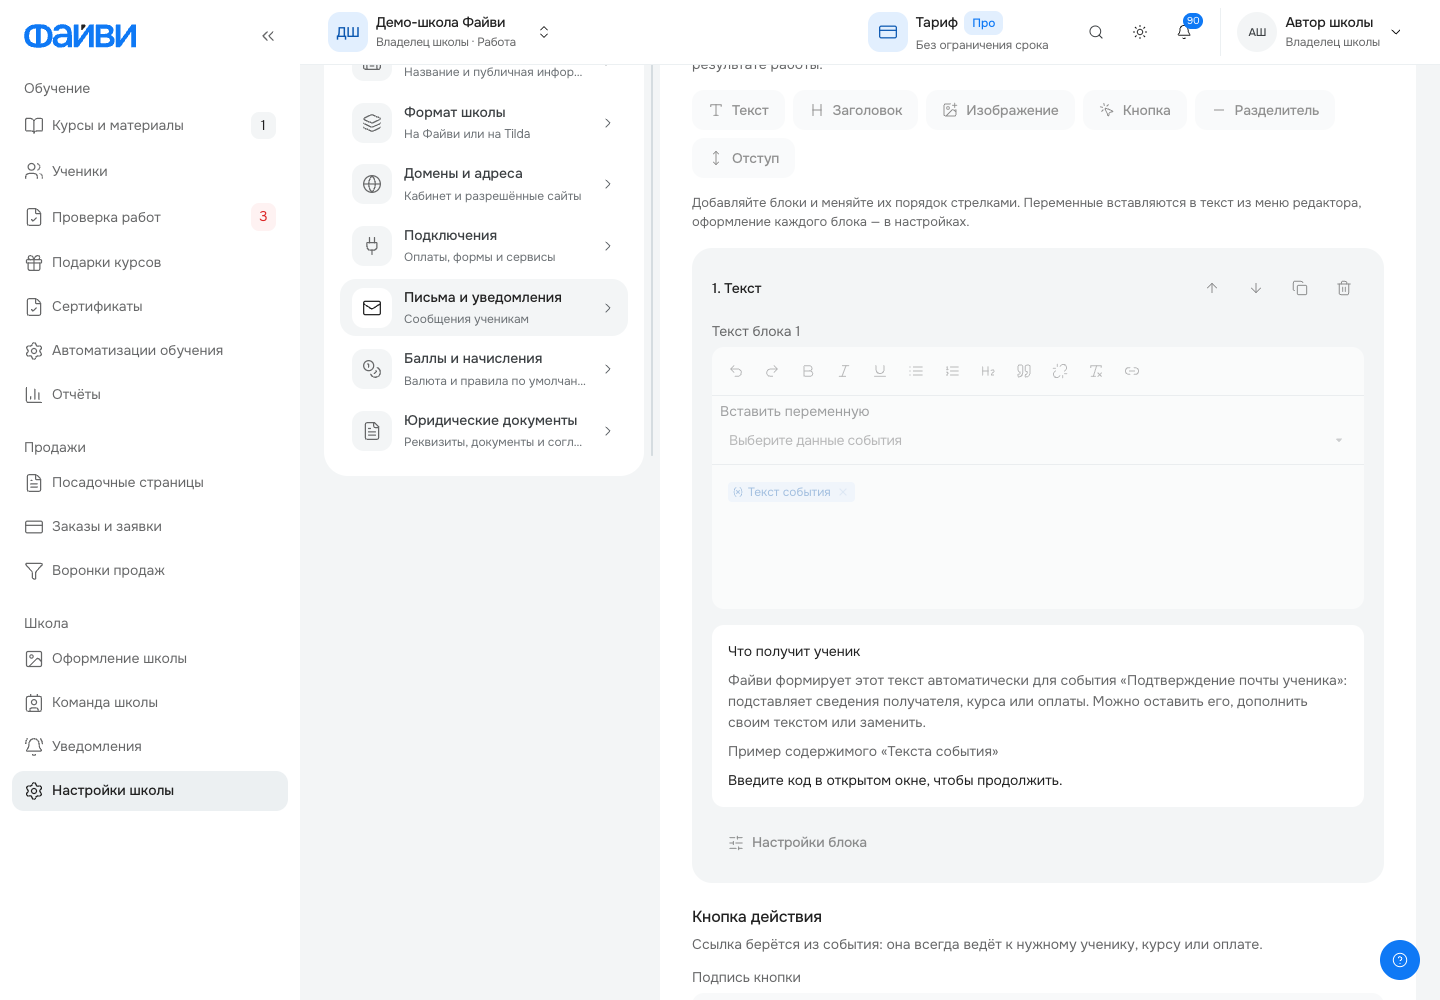The width and height of the screenshot is (1440, 1000).
Task: Open the Выберите данные события dropdown
Action: pos(1037,440)
